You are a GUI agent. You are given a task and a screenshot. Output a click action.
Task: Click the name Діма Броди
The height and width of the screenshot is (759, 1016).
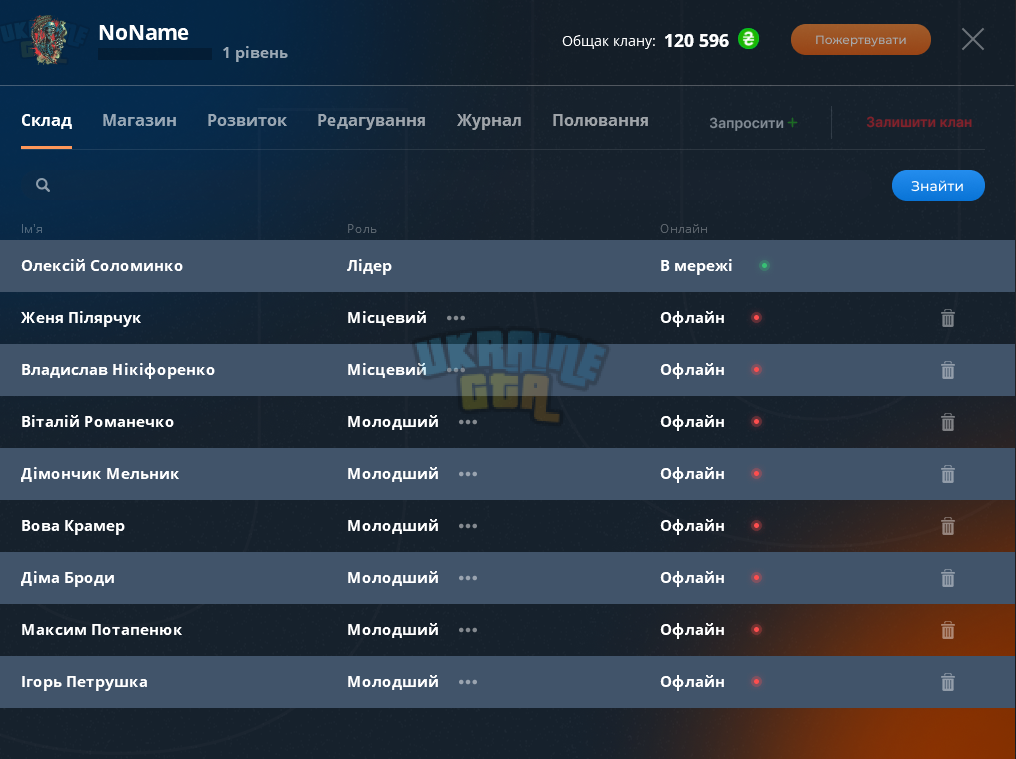67,578
